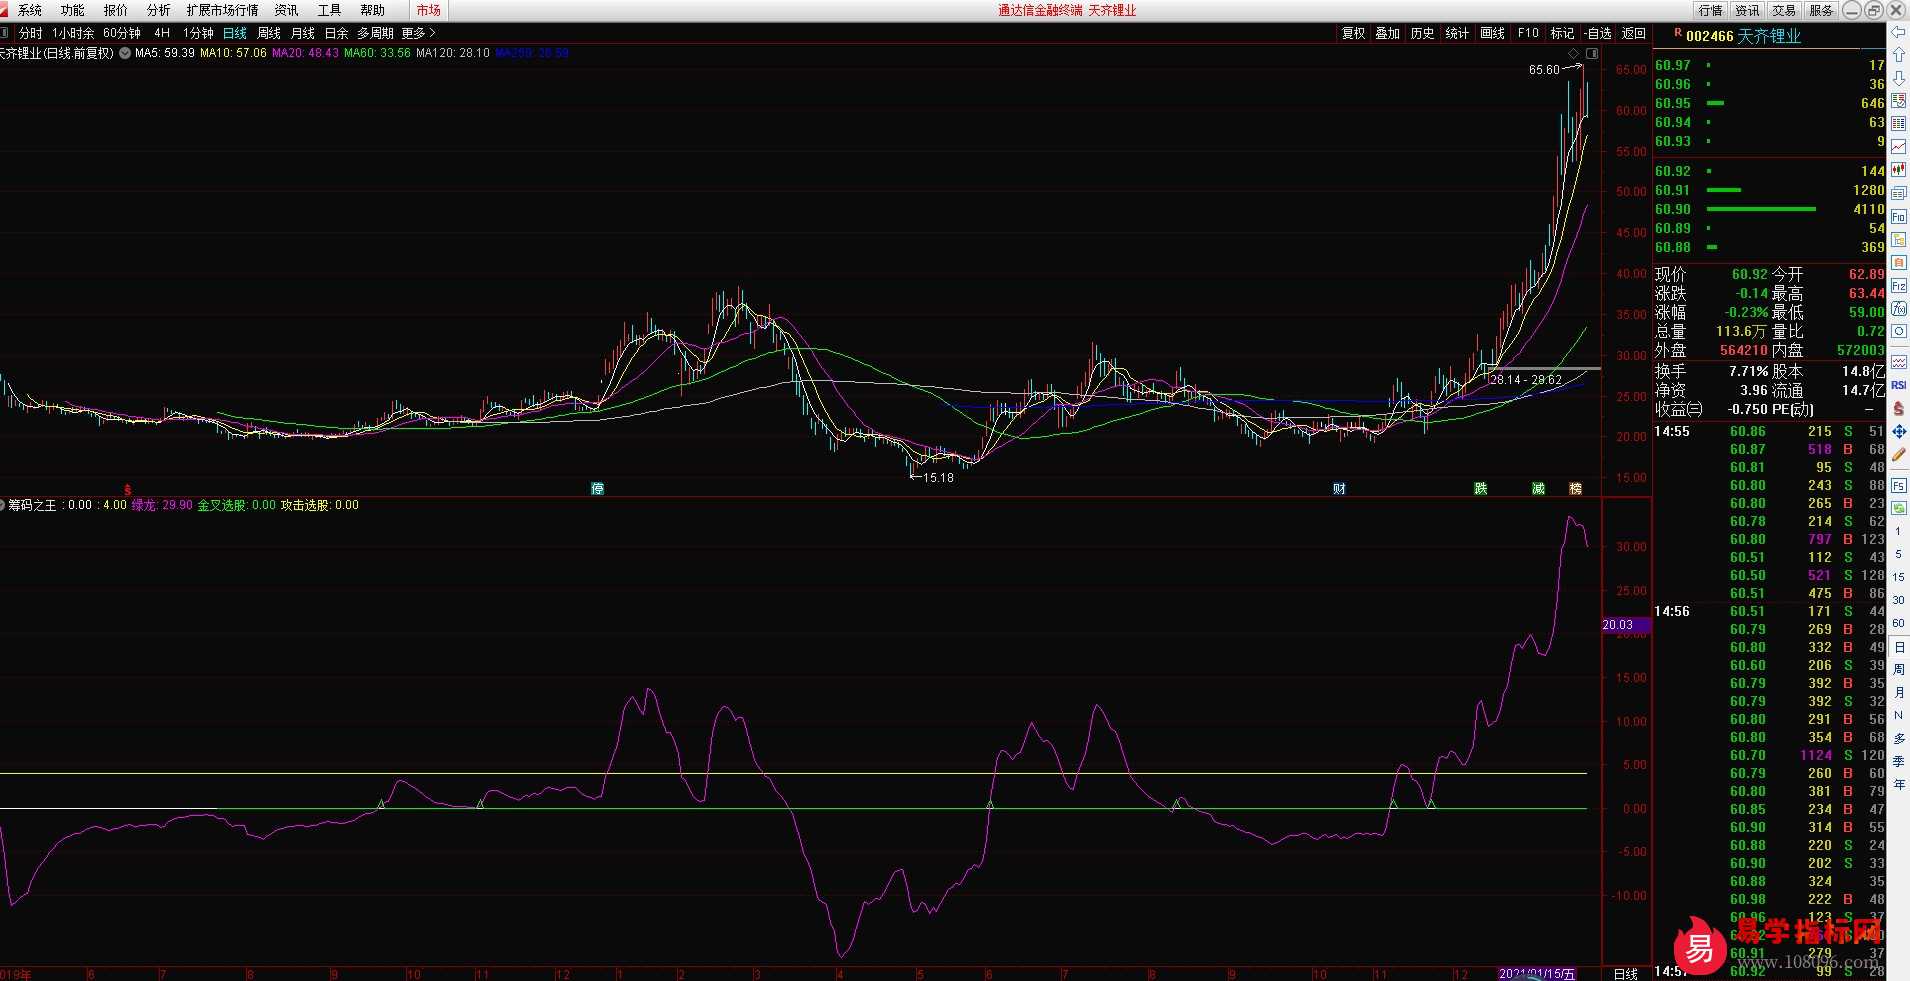This screenshot has width=1910, height=981.
Task: Click the back arrow icon in the sidebar
Action: [1898, 32]
